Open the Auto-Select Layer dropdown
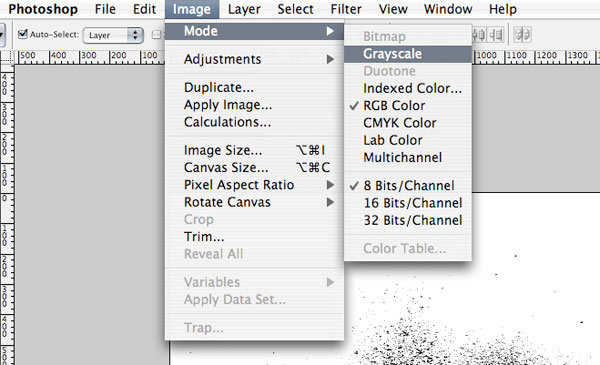 pyautogui.click(x=113, y=35)
